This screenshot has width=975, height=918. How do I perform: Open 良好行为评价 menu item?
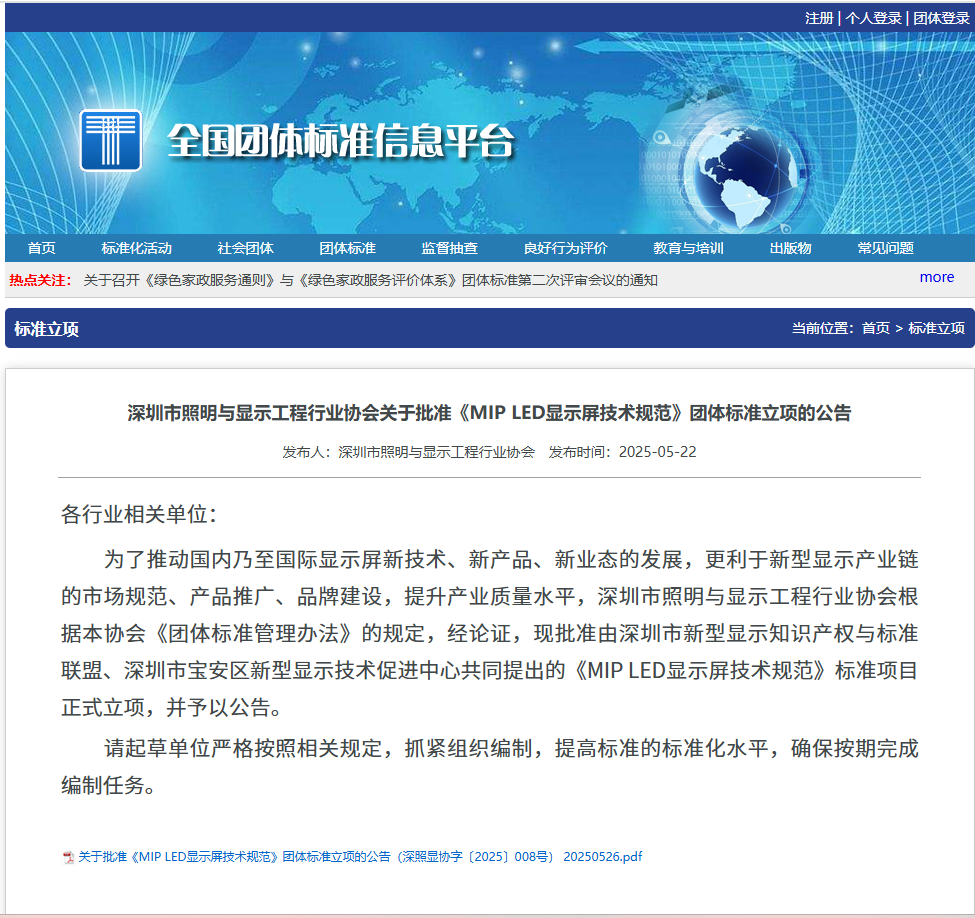[x=565, y=248]
